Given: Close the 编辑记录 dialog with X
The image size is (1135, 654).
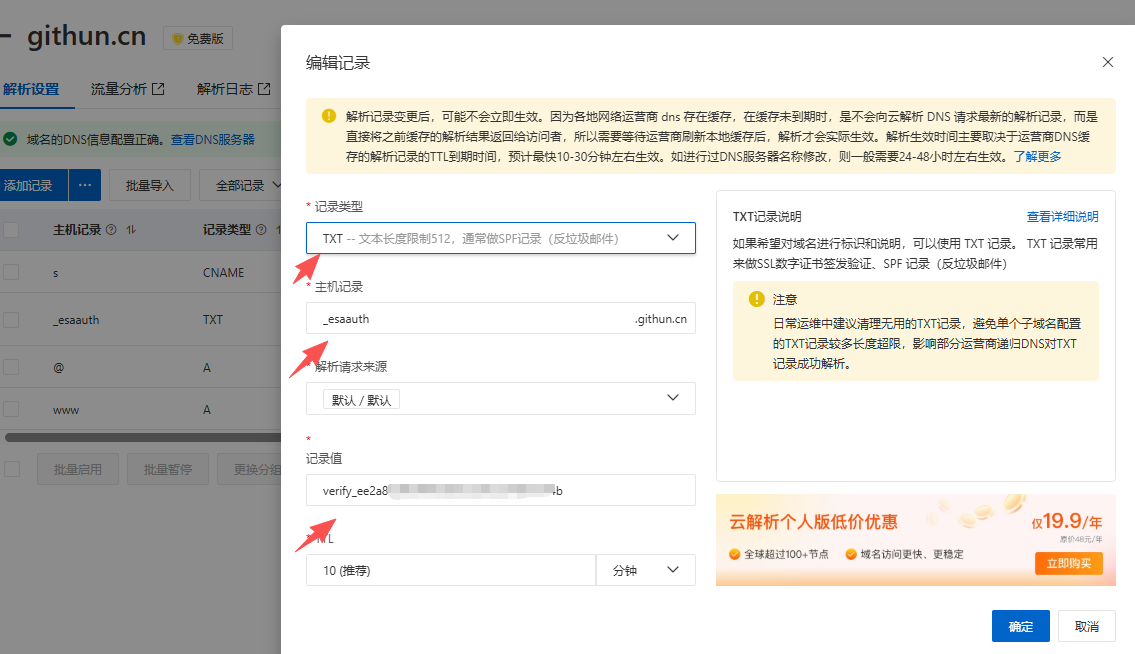Looking at the screenshot, I should click(x=1107, y=62).
